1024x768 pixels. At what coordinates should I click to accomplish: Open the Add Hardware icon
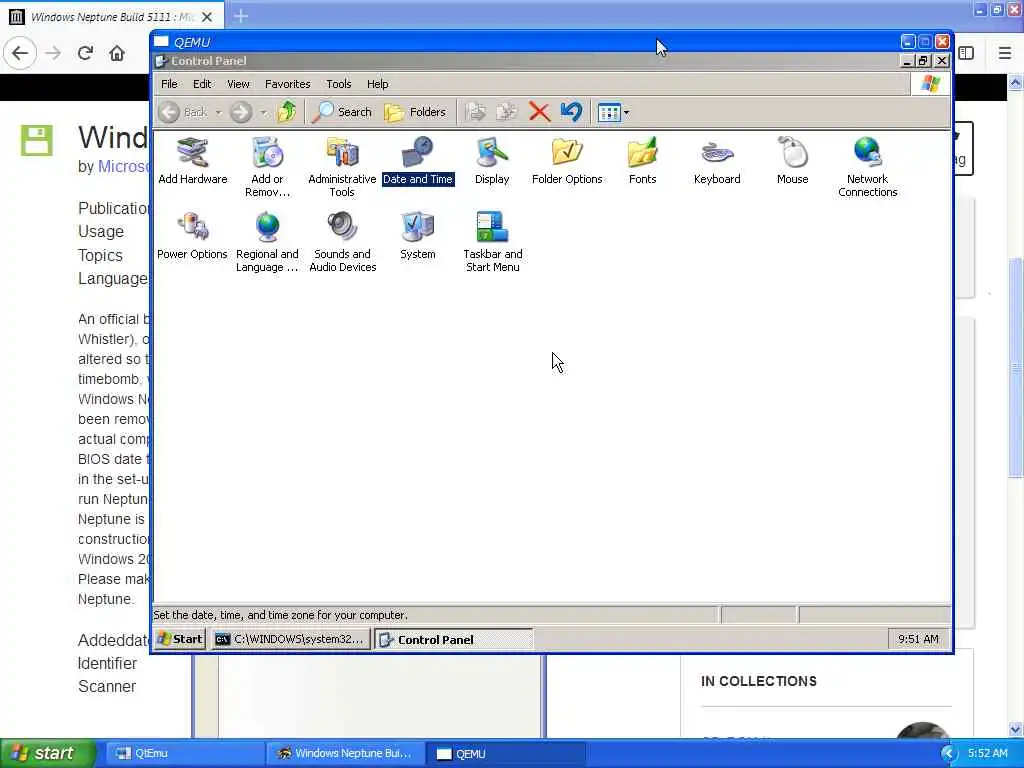[x=193, y=161]
